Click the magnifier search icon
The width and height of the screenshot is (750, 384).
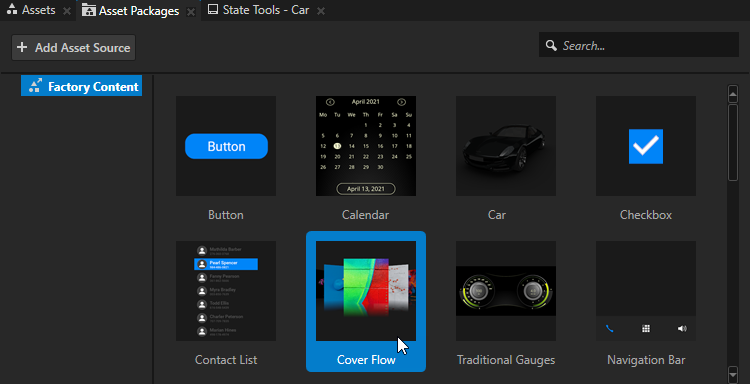pos(551,45)
